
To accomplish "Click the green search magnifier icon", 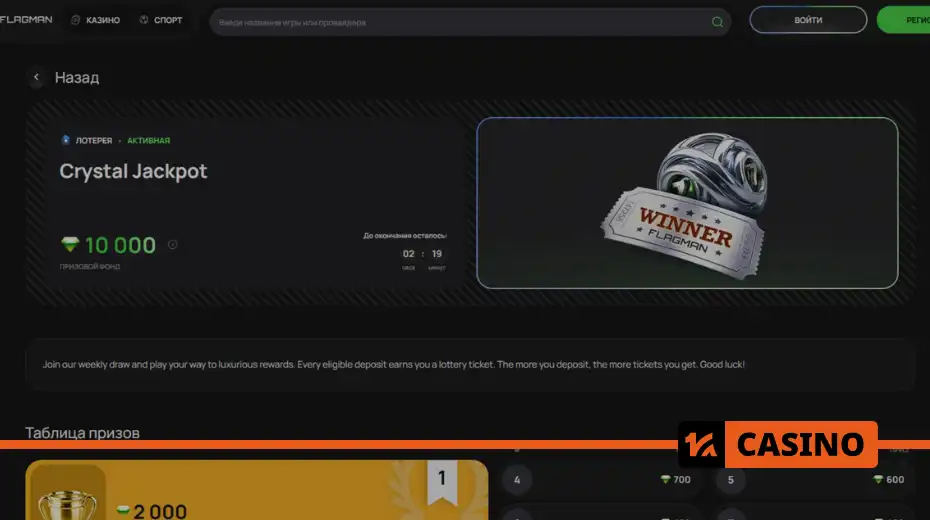I will point(717,22).
